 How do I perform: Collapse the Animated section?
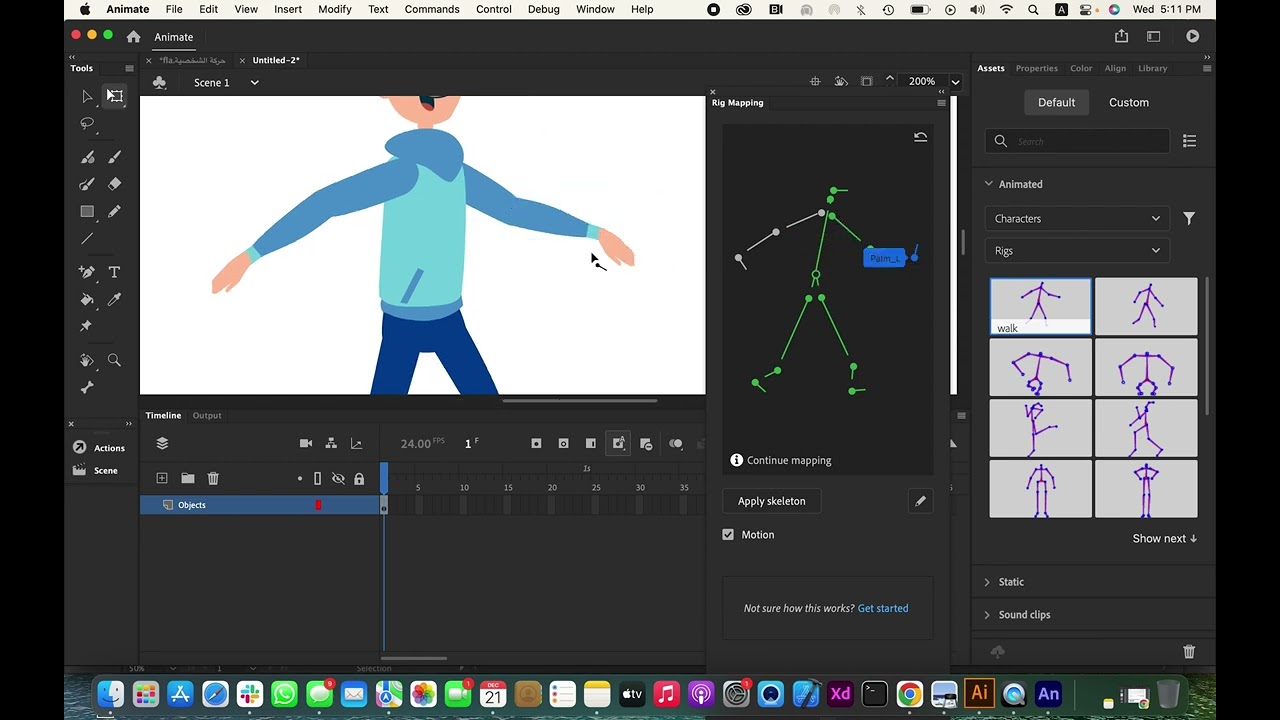[x=988, y=184]
